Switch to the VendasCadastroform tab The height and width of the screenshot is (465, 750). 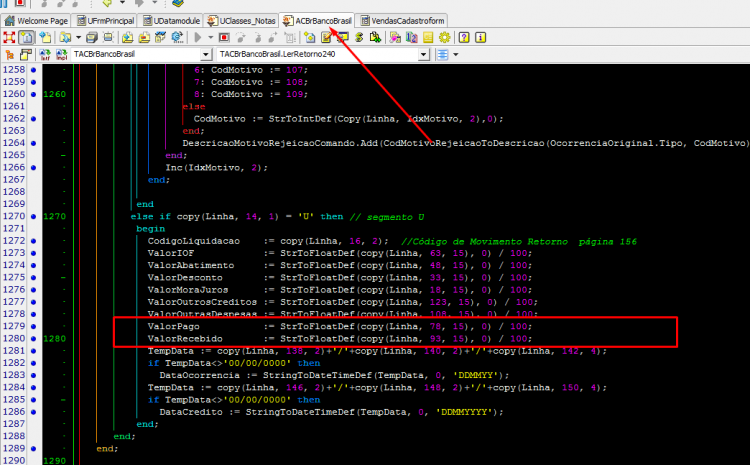(x=402, y=21)
